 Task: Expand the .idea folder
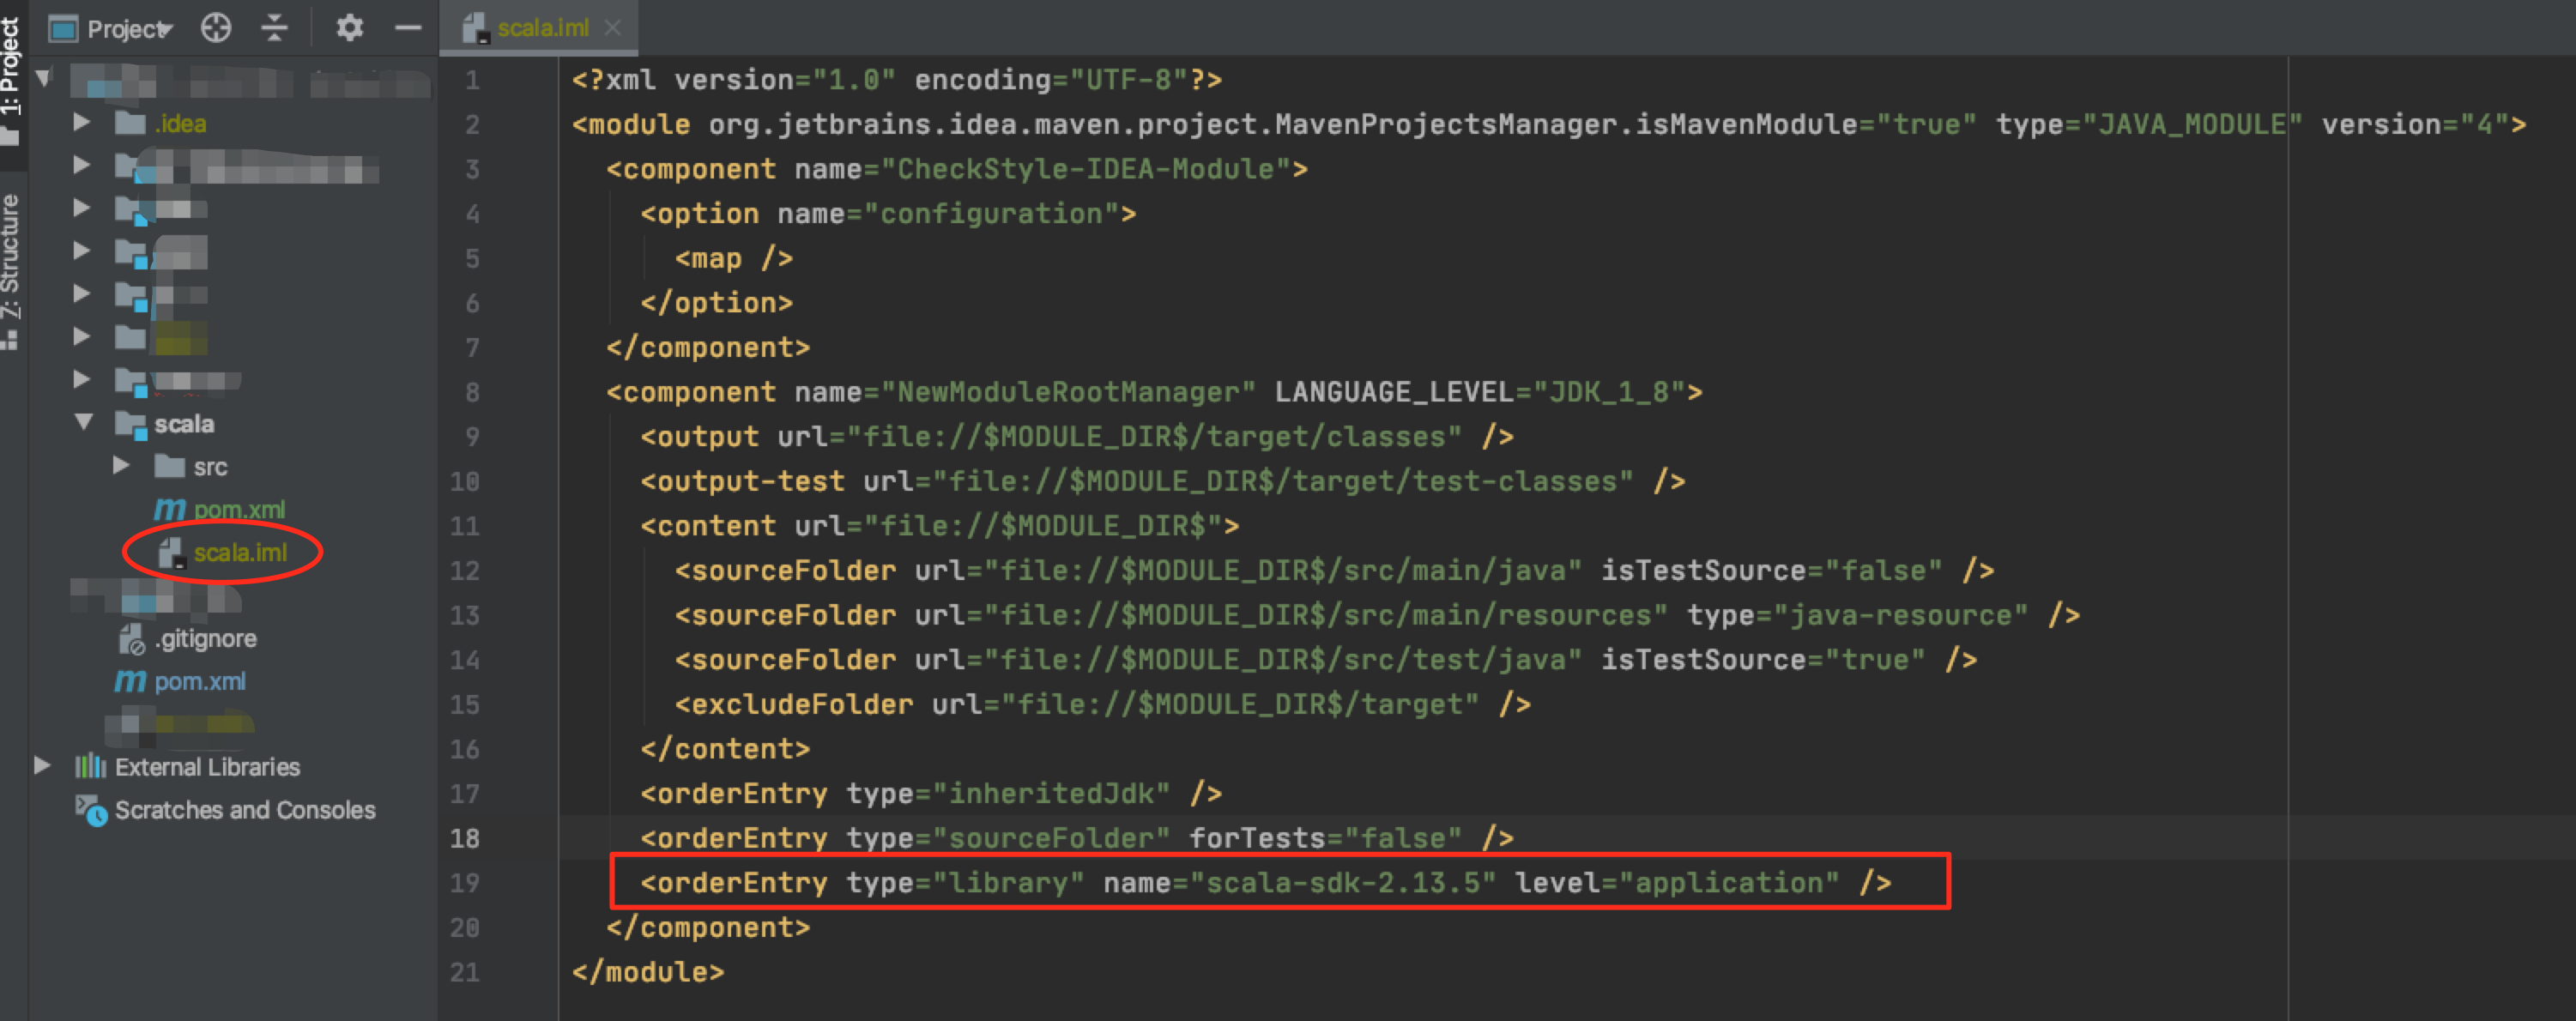pos(82,123)
